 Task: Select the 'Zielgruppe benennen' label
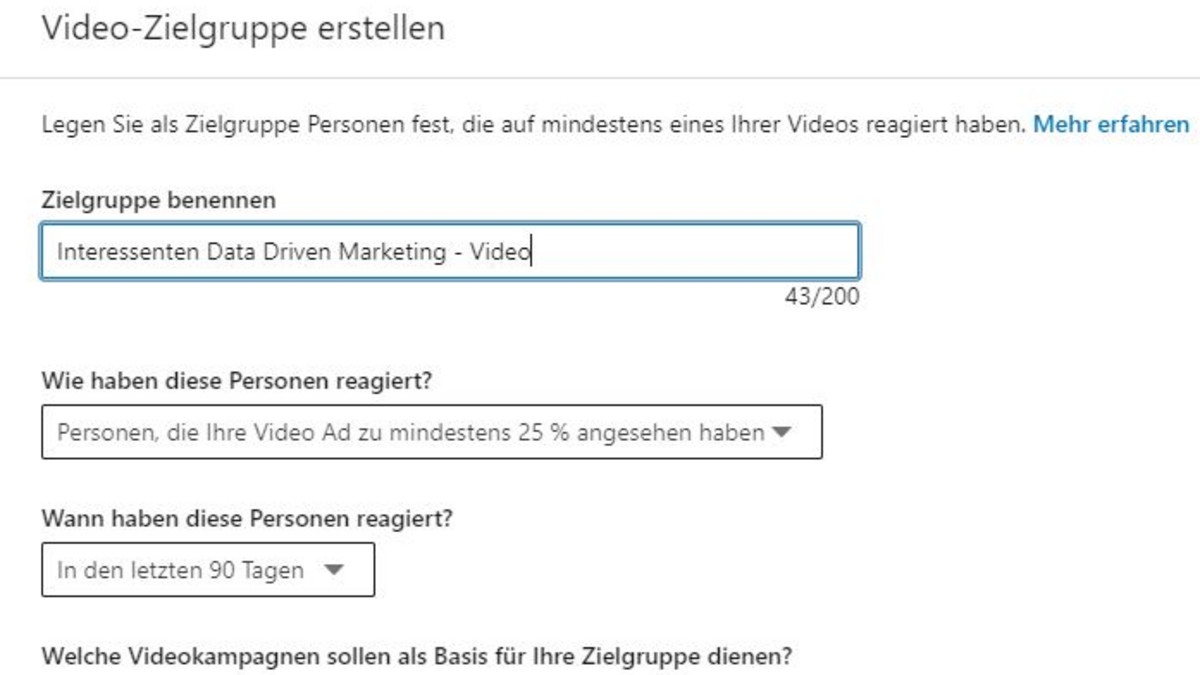pos(159,200)
